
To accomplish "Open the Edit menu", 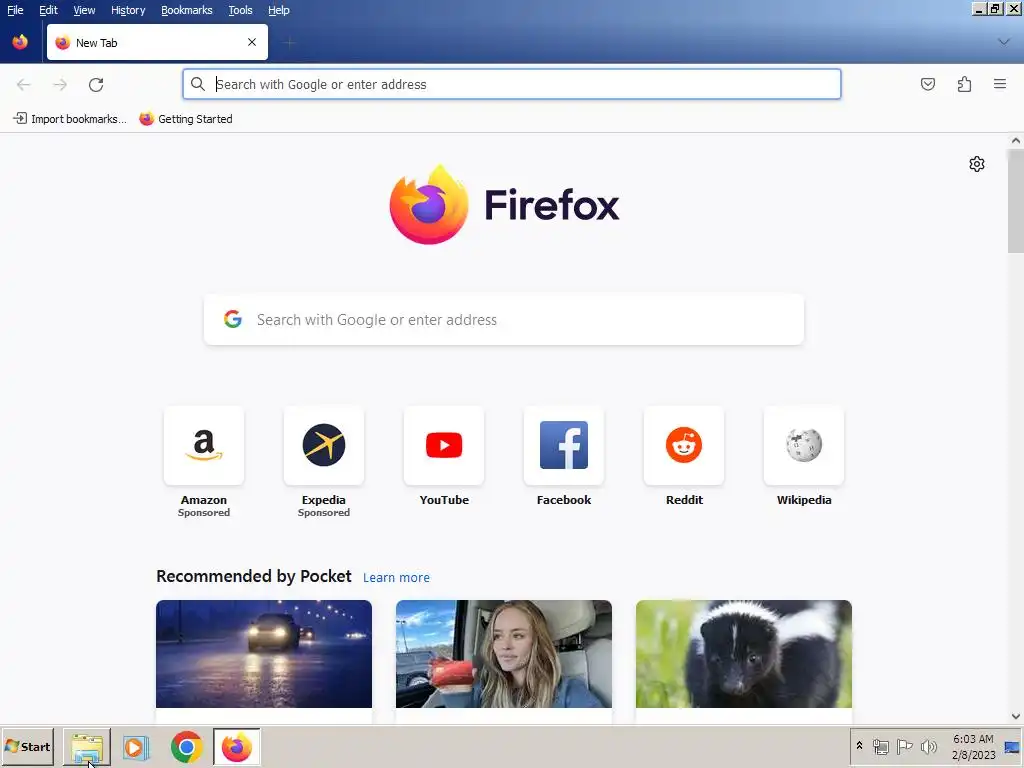I will pyautogui.click(x=48, y=10).
